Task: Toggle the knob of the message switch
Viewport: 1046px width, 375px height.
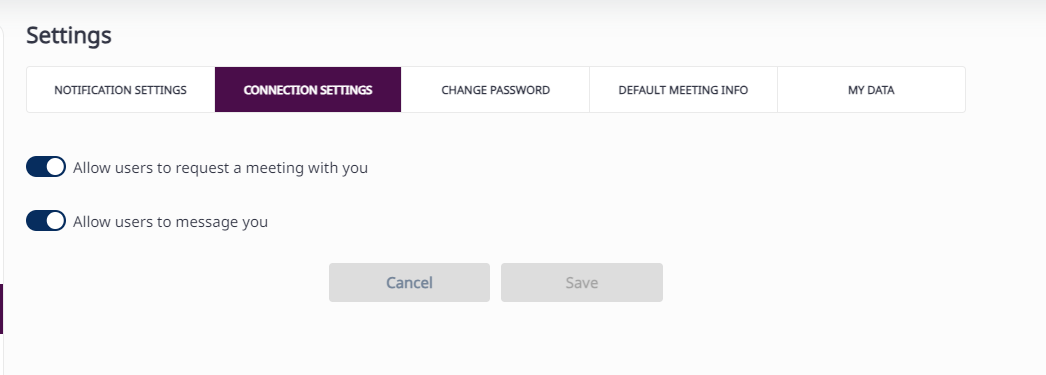Action: pyautogui.click(x=55, y=221)
